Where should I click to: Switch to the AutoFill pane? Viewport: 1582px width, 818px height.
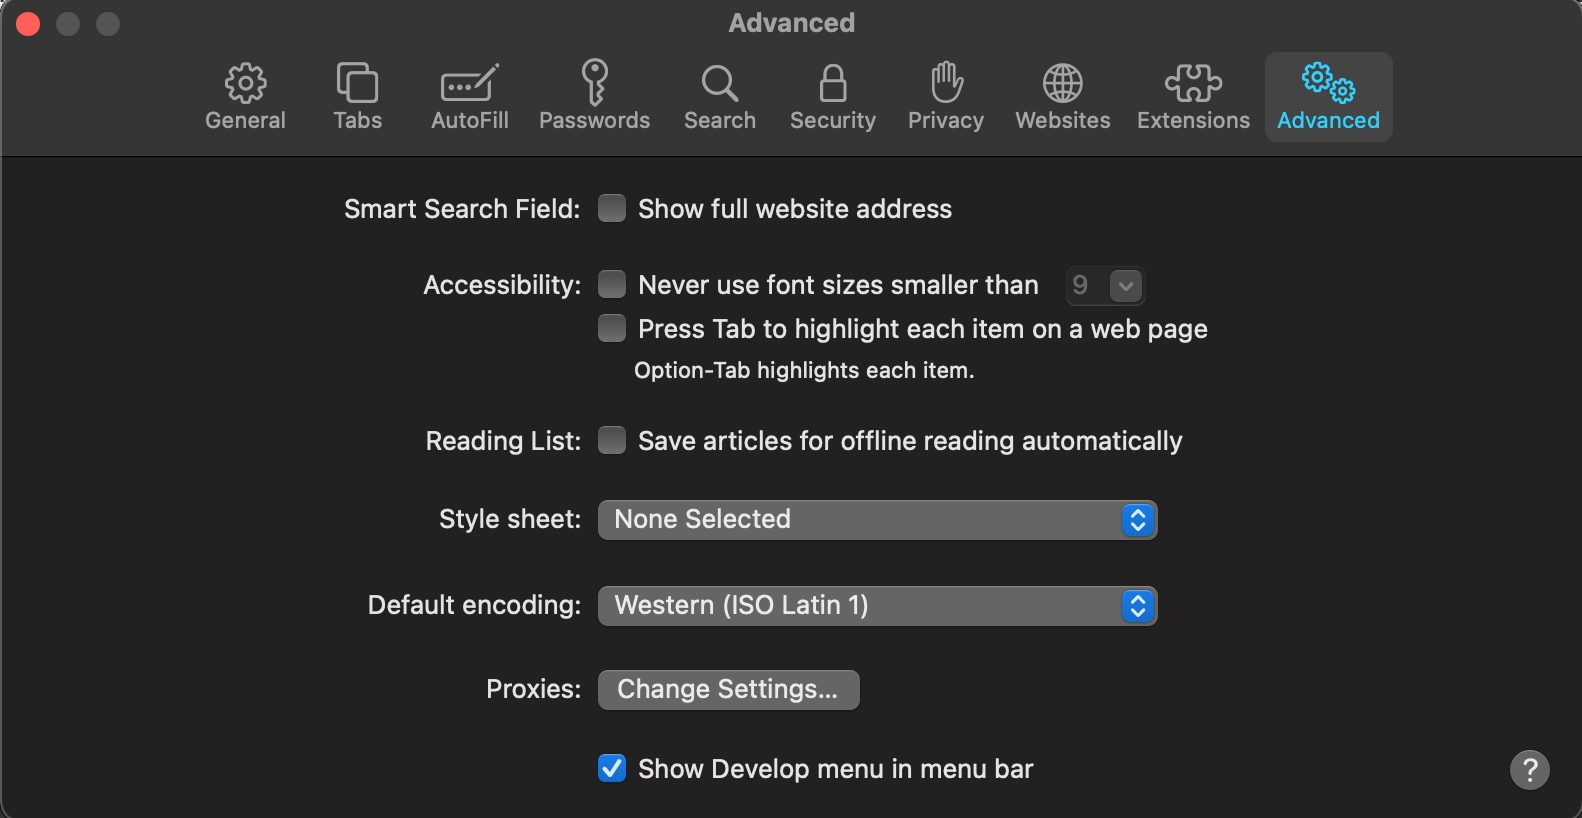469,97
